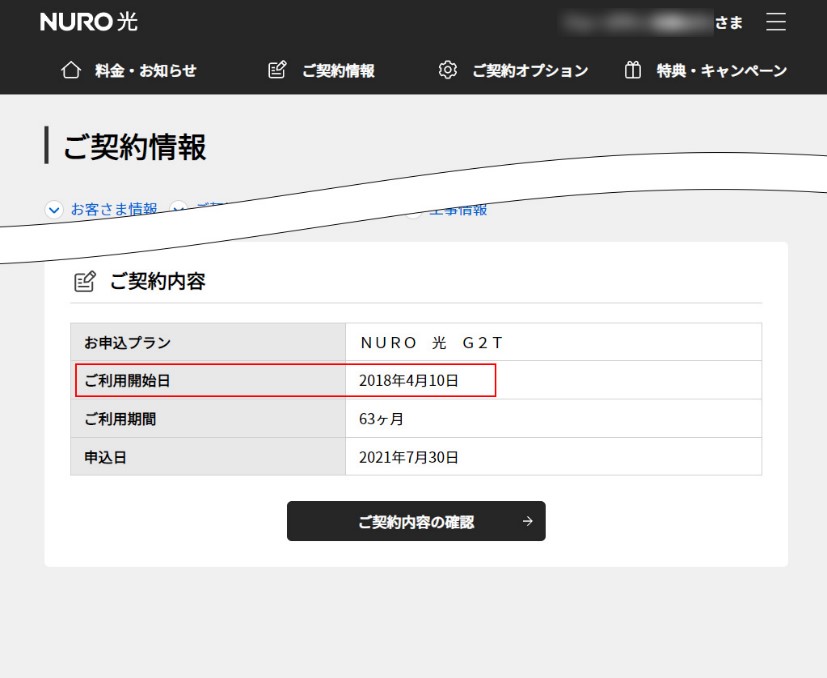Viewport: 827px width, 678px height.
Task: Click the NURO 光 G2T plan value
Action: point(431,342)
